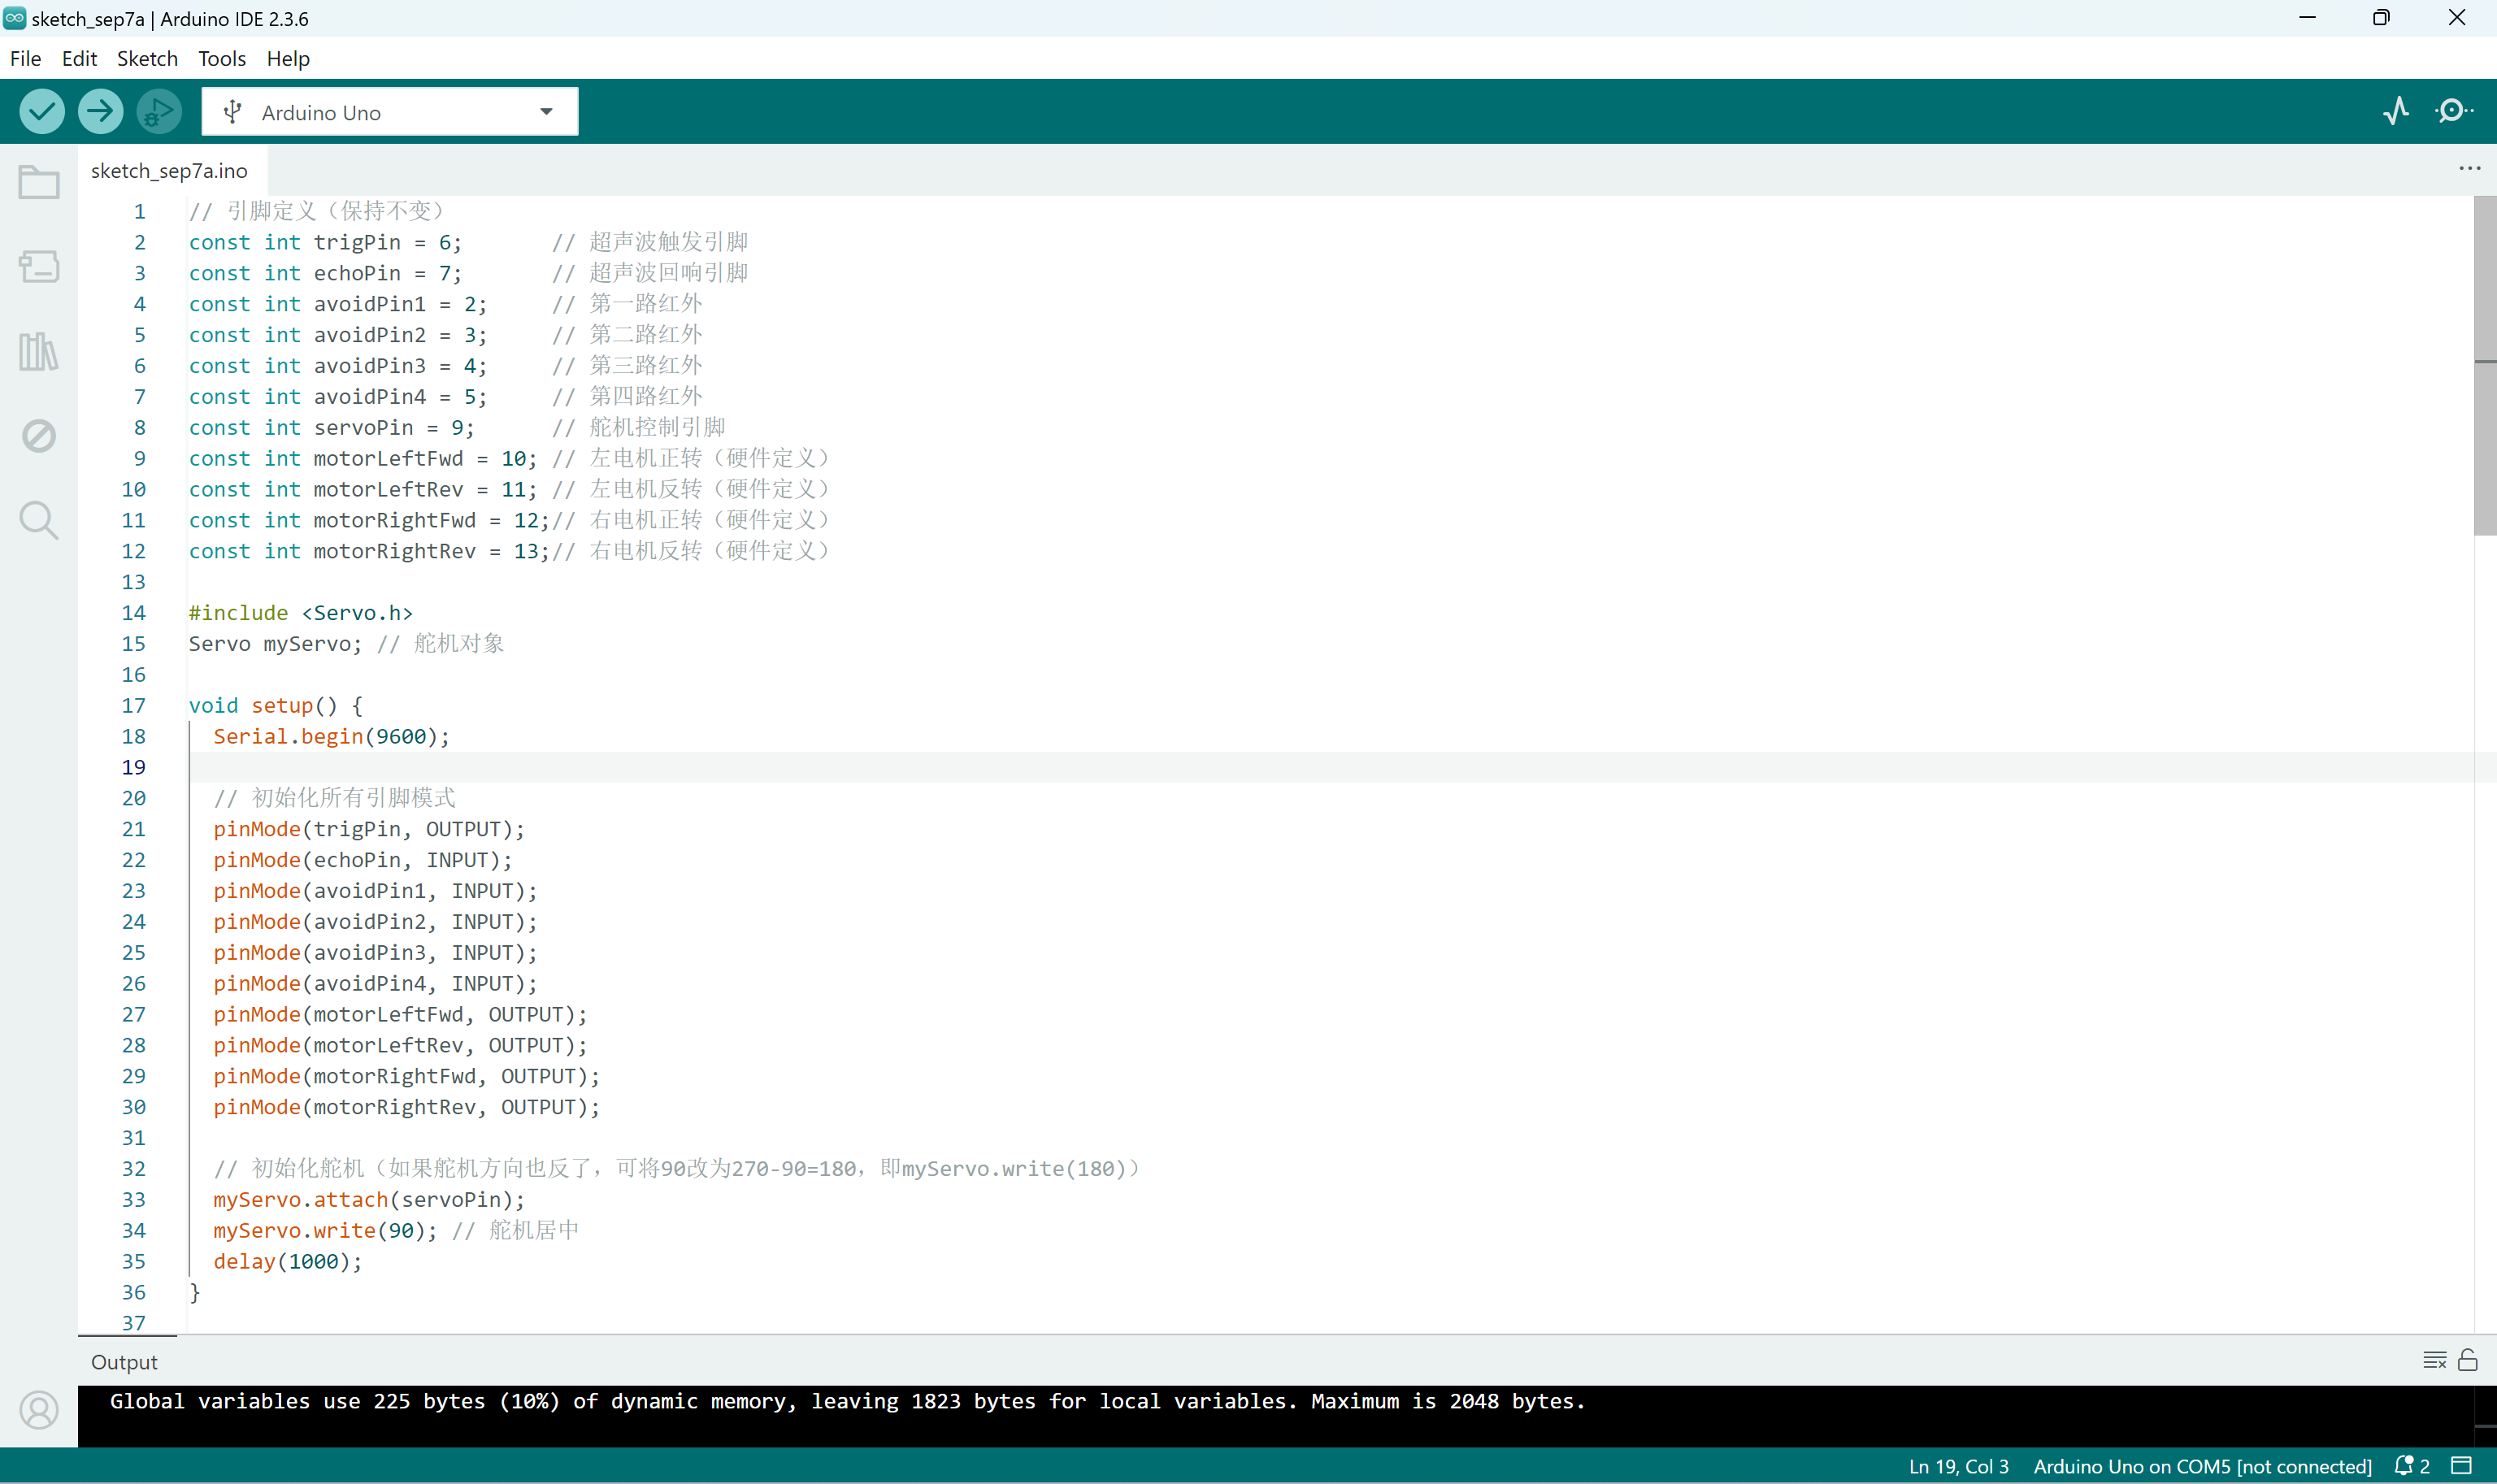Clear the Output panel
This screenshot has width=2497, height=1484.
point(2435,1360)
